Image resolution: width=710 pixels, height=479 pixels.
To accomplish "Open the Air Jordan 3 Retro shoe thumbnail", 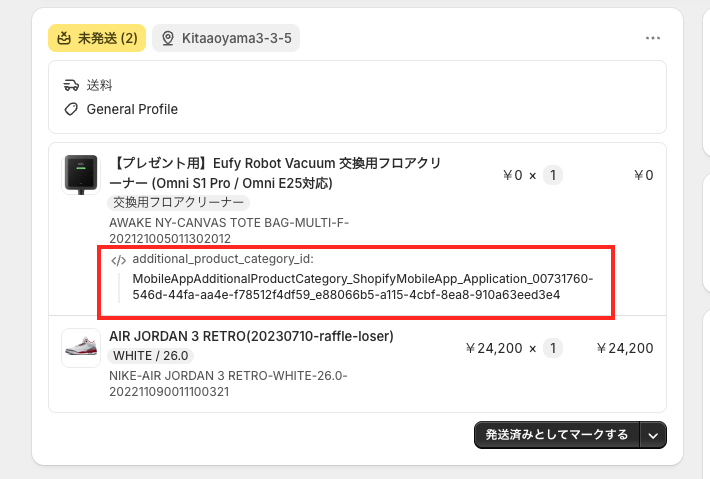I will coord(81,348).
